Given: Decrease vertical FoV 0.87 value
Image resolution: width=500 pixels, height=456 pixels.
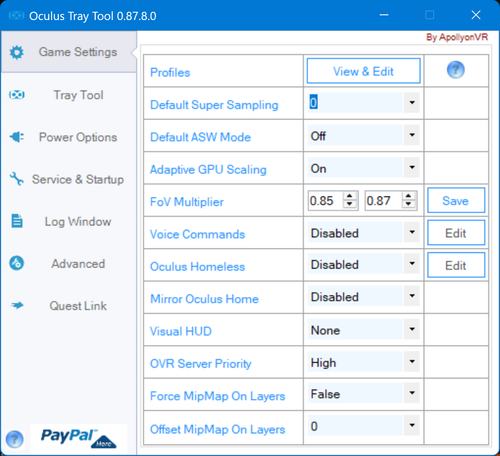Looking at the screenshot, I should point(409,204).
